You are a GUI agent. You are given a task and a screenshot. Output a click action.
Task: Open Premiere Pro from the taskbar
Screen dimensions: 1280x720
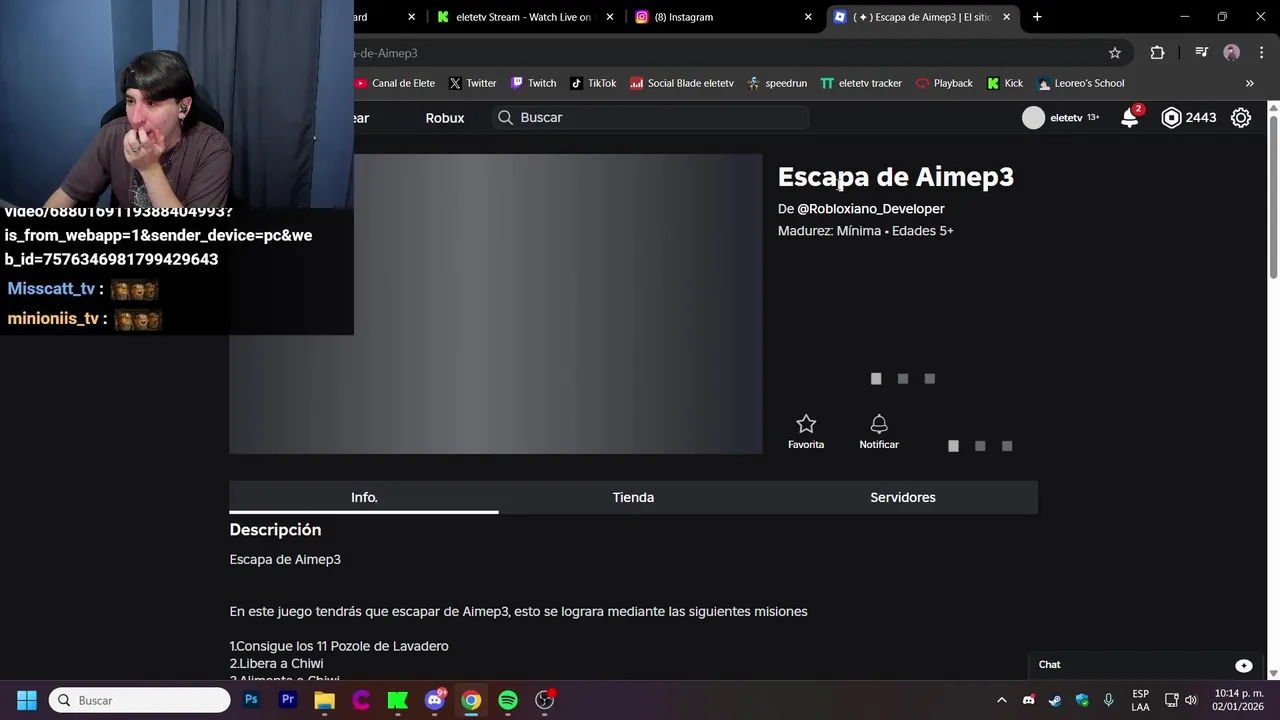288,700
